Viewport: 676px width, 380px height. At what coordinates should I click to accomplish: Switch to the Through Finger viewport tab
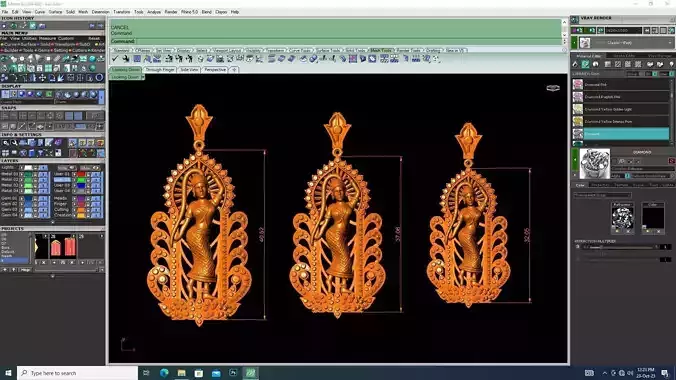160,69
